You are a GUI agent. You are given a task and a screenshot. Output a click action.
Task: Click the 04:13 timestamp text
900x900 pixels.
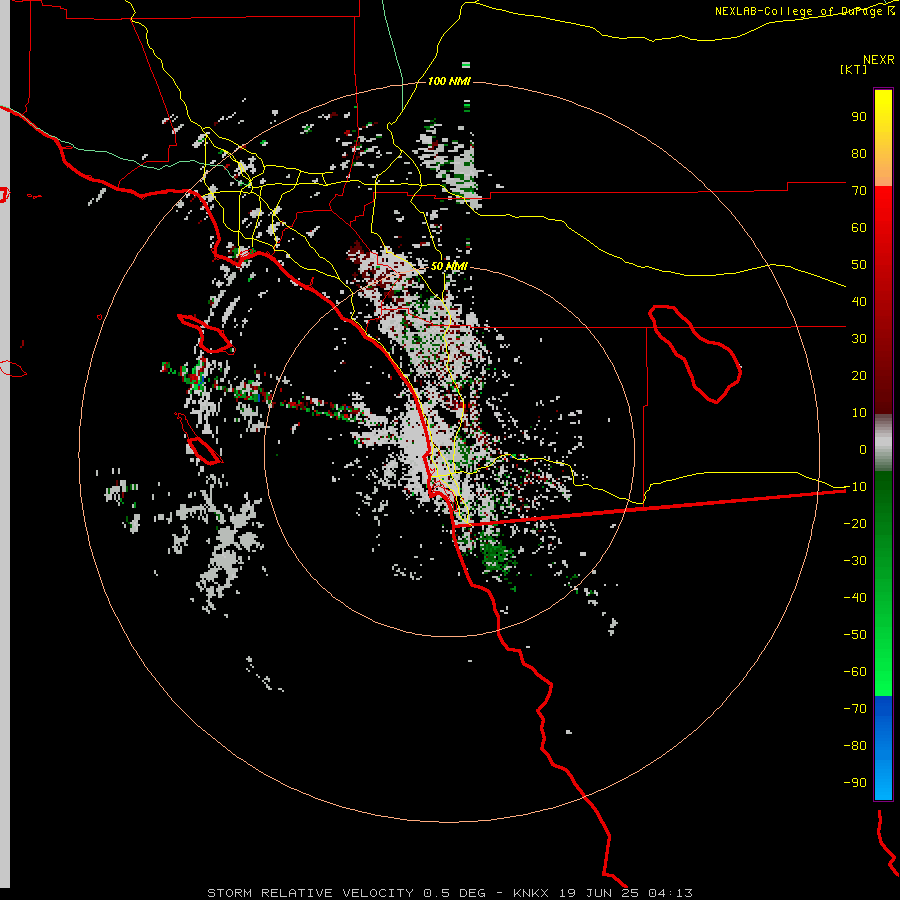[x=670, y=893]
